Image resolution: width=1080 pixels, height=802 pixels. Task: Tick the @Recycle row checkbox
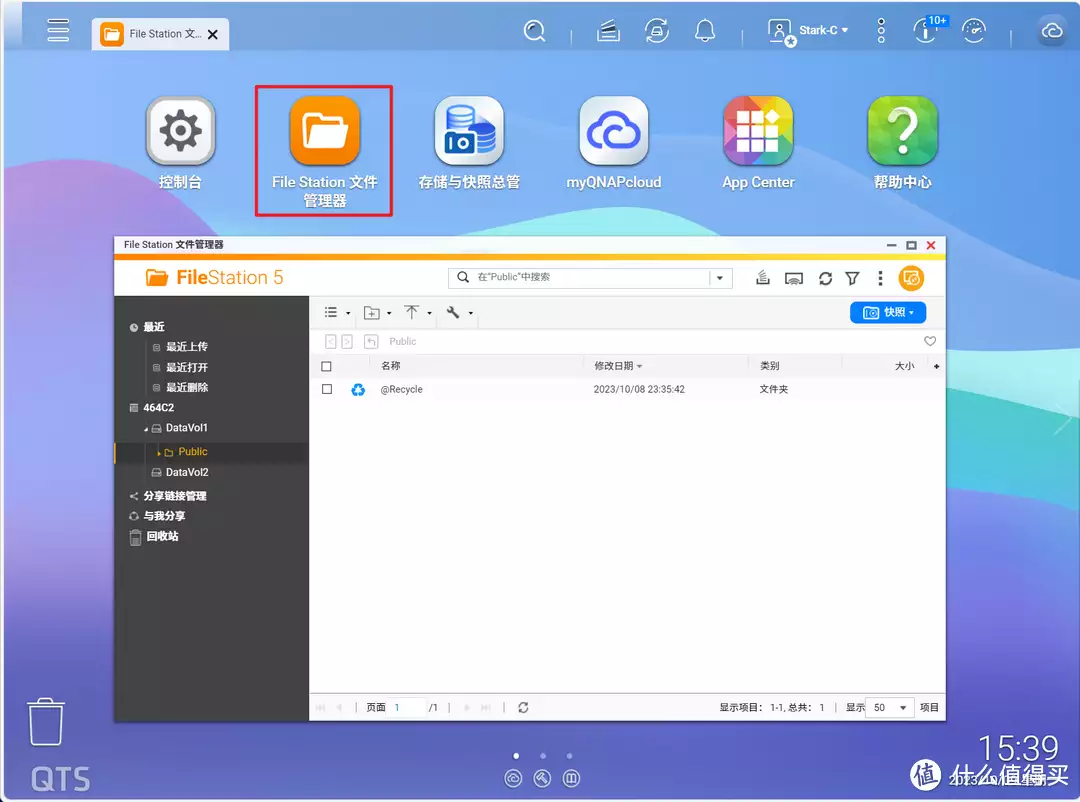point(326,389)
